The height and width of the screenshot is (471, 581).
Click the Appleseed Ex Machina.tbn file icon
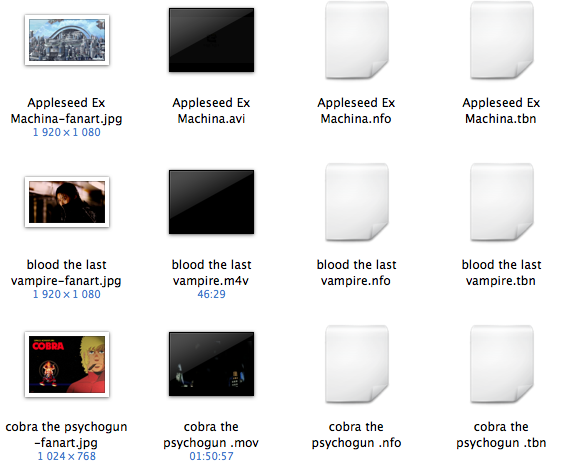[x=501, y=40]
